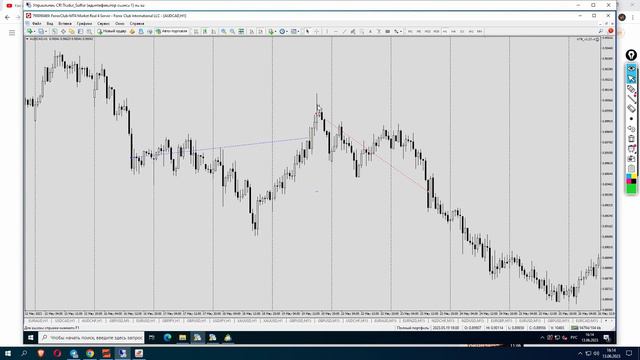Click the Zoom In magnifier icon

(224, 31)
